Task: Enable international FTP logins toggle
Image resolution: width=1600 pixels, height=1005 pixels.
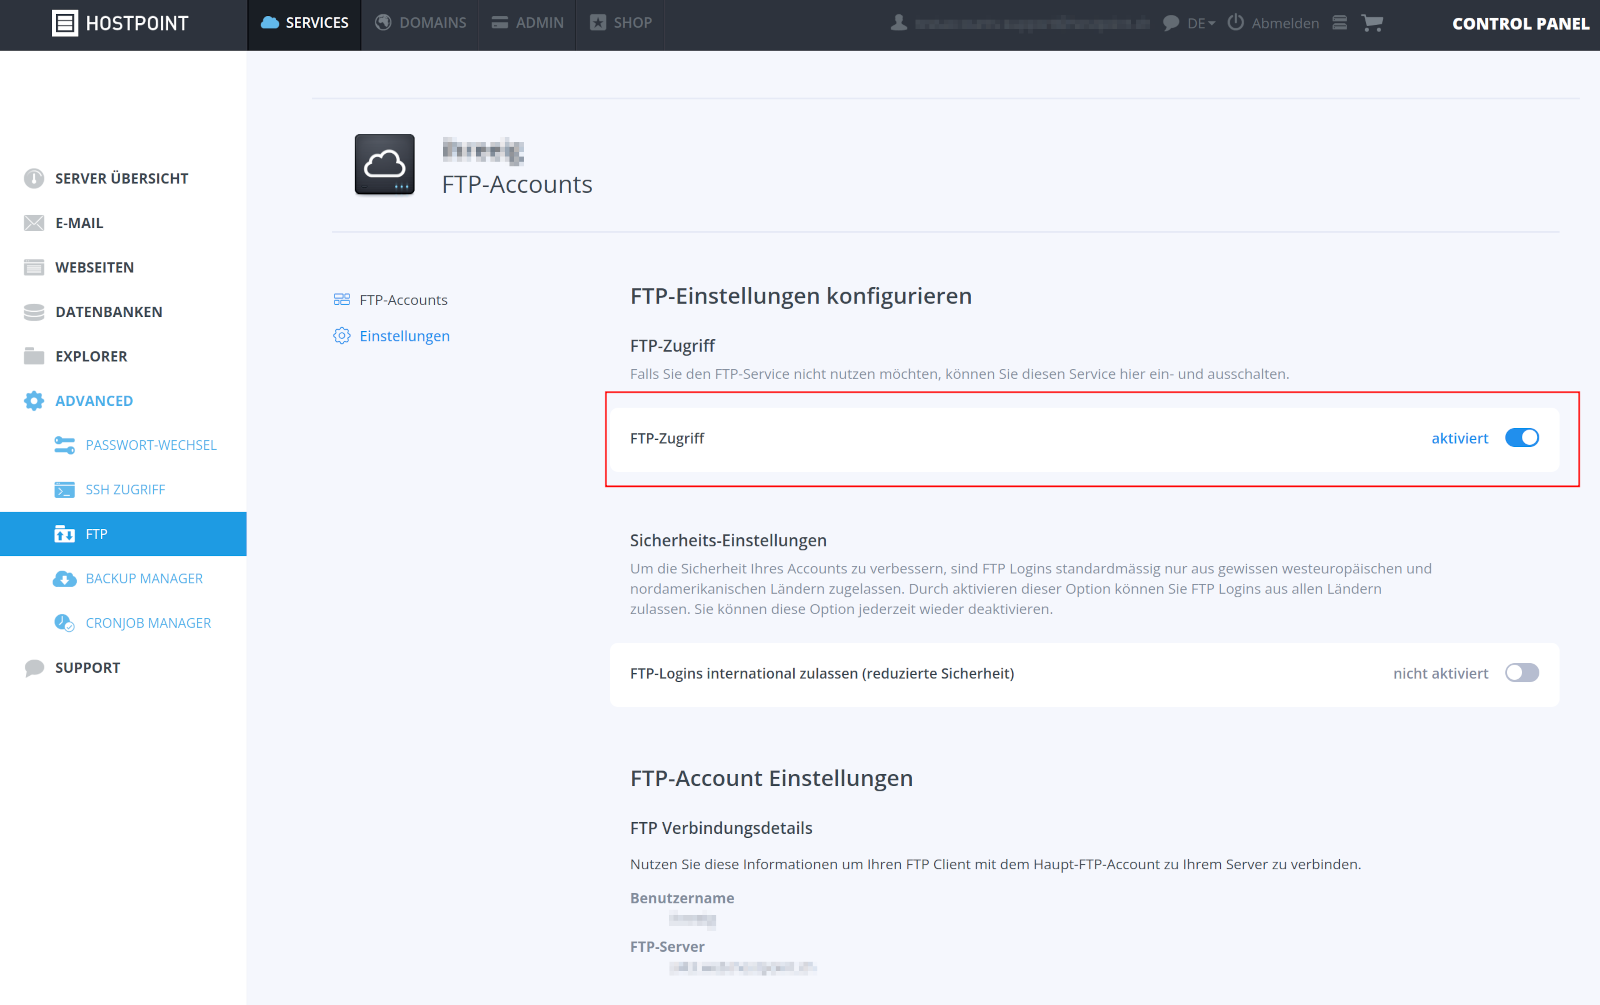Action: [1522, 673]
